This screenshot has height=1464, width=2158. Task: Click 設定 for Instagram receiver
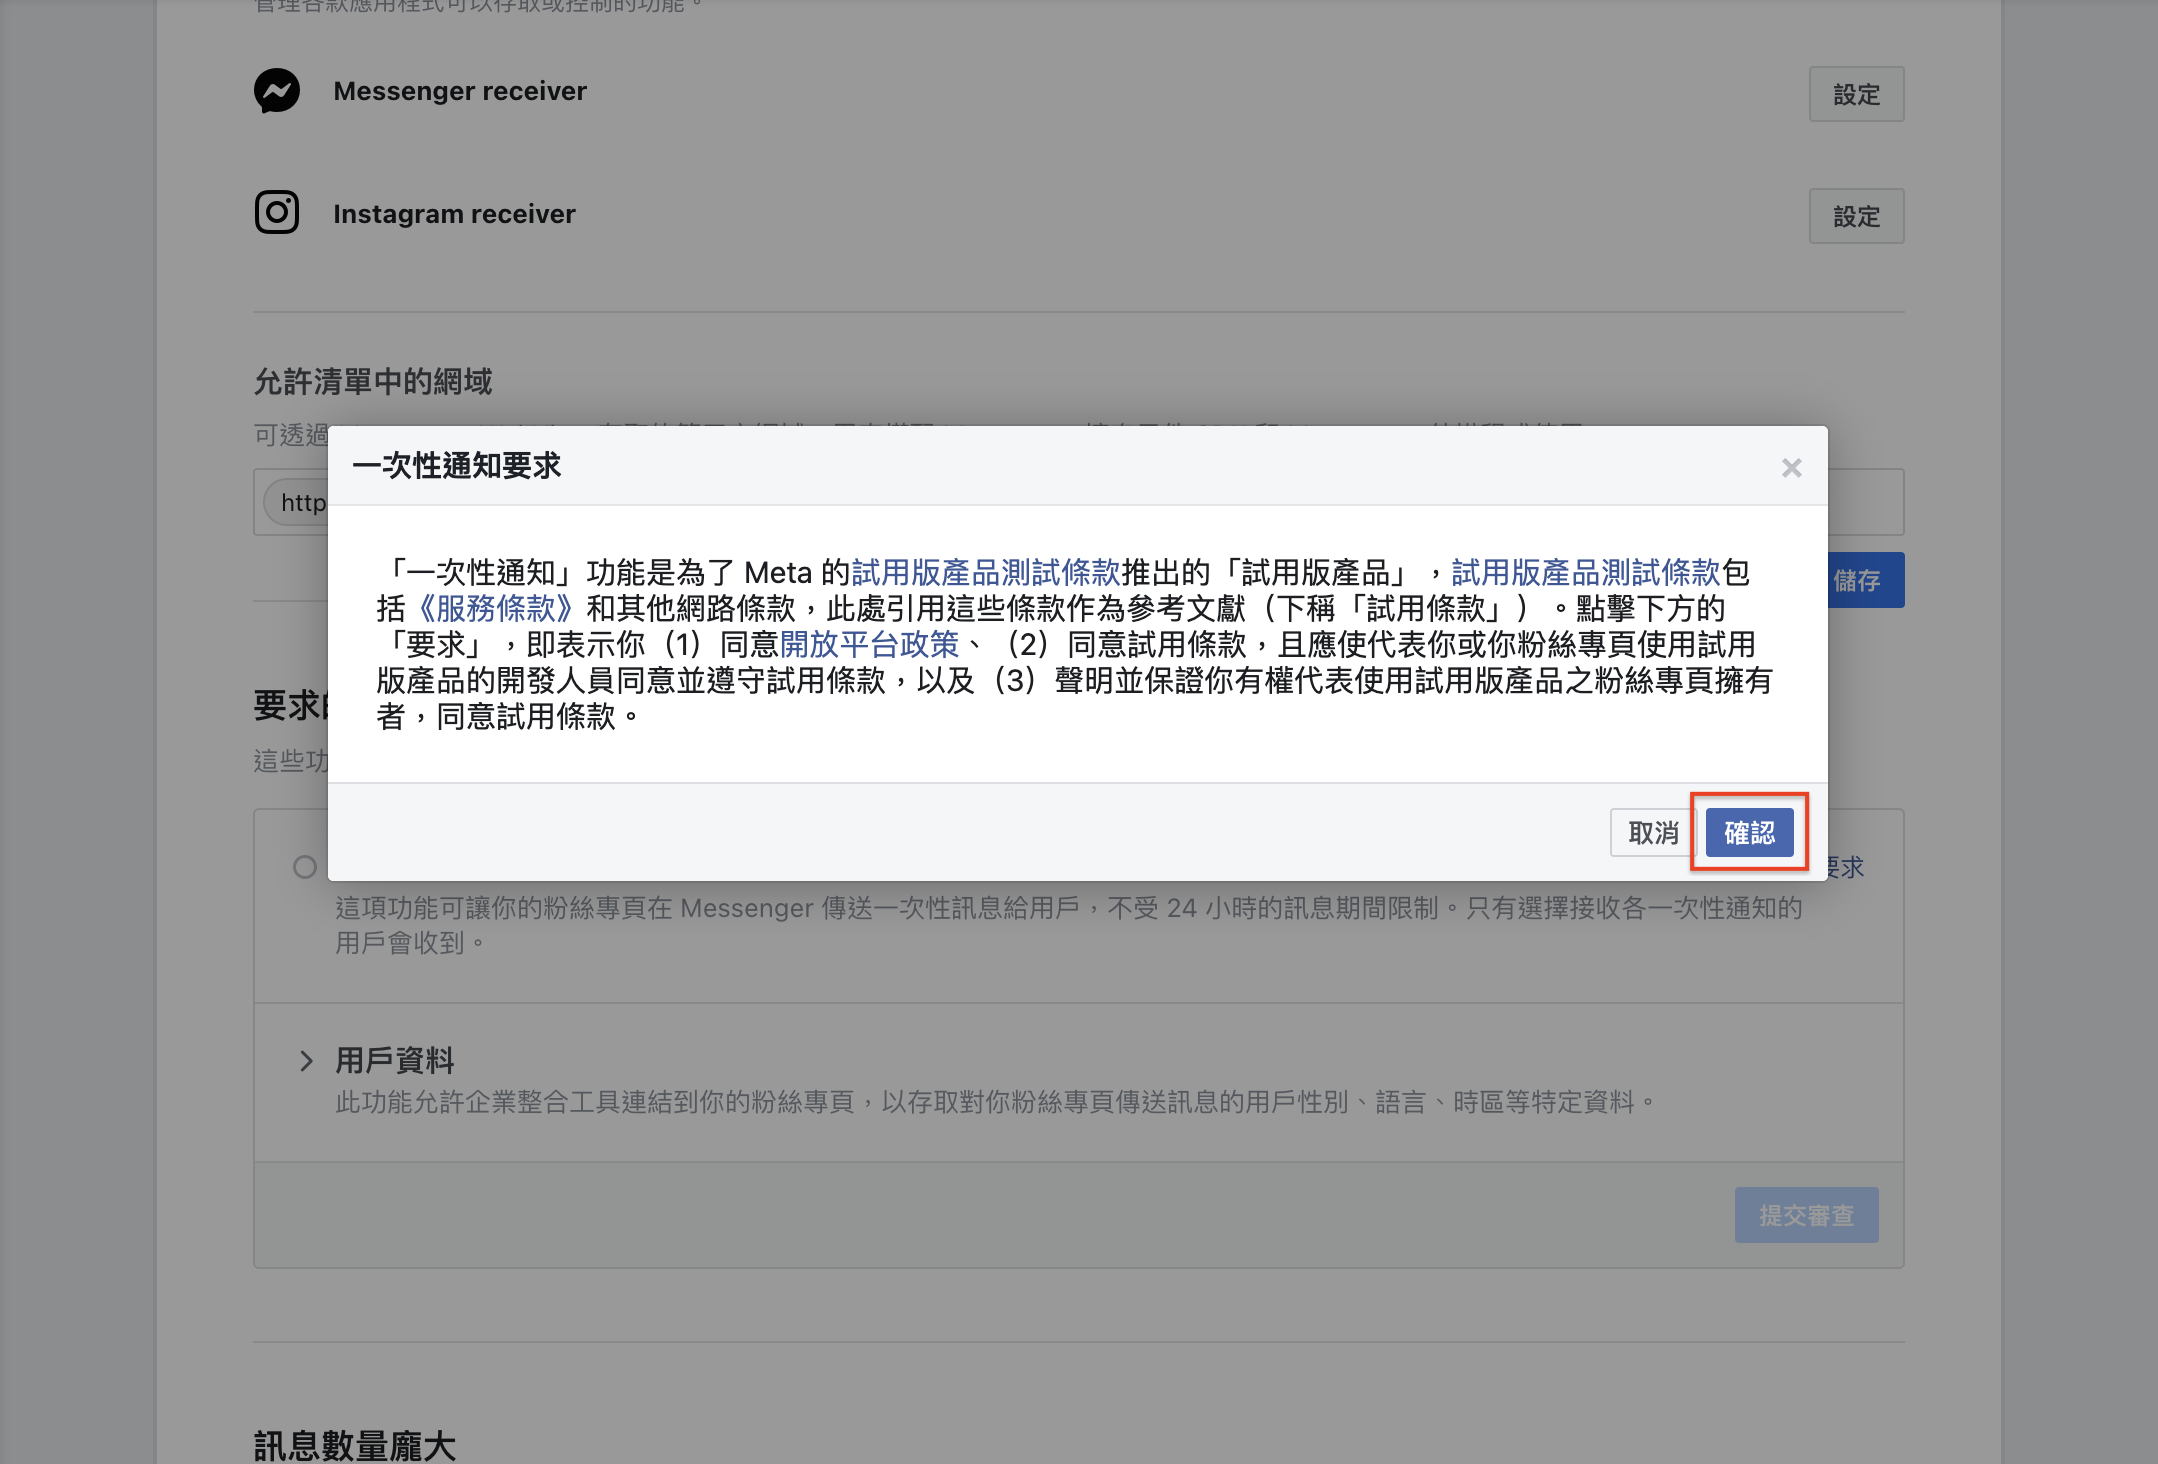coord(1856,216)
